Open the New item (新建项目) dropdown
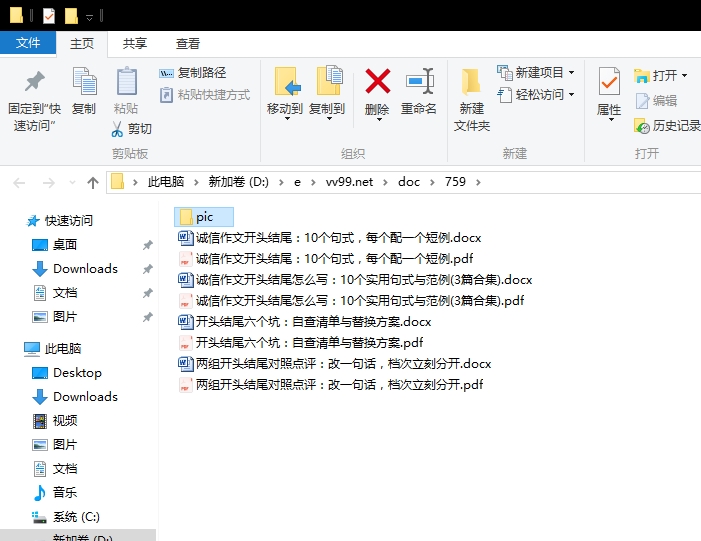This screenshot has width=701, height=541. pyautogui.click(x=536, y=72)
